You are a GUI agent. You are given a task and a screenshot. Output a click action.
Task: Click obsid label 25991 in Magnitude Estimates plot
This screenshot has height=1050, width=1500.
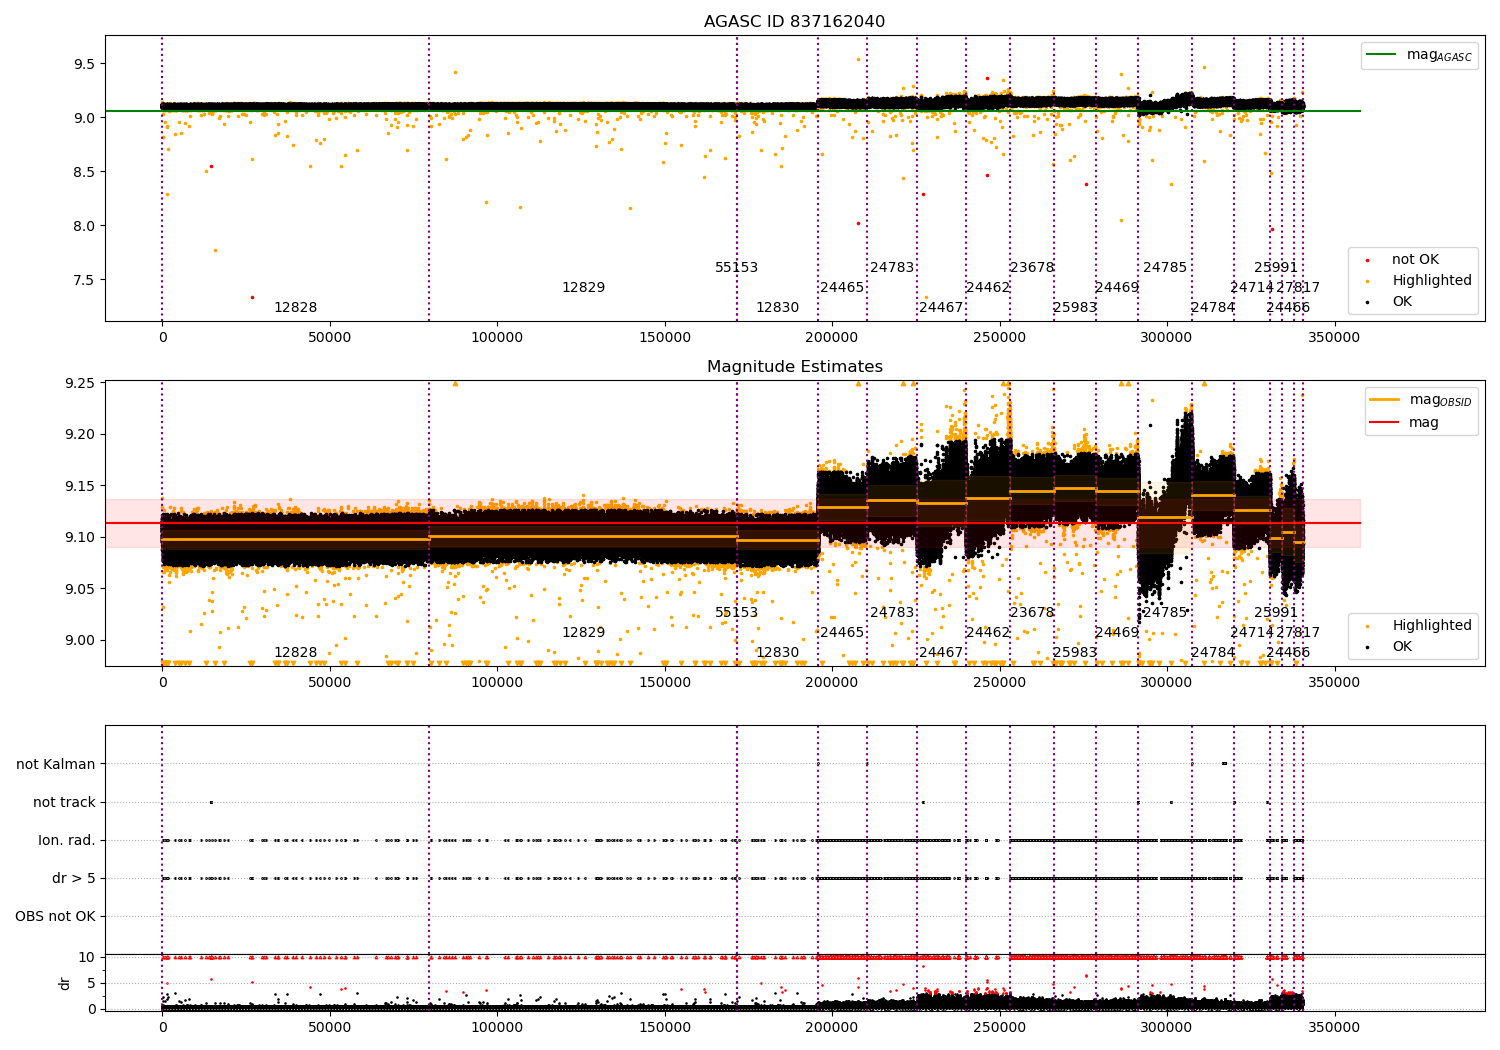coord(1276,613)
